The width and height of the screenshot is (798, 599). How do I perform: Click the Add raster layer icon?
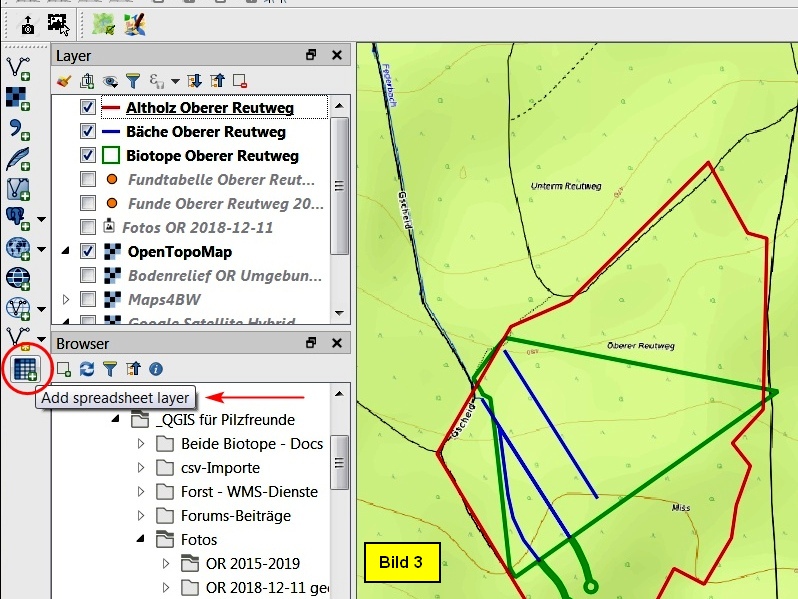coord(18,97)
